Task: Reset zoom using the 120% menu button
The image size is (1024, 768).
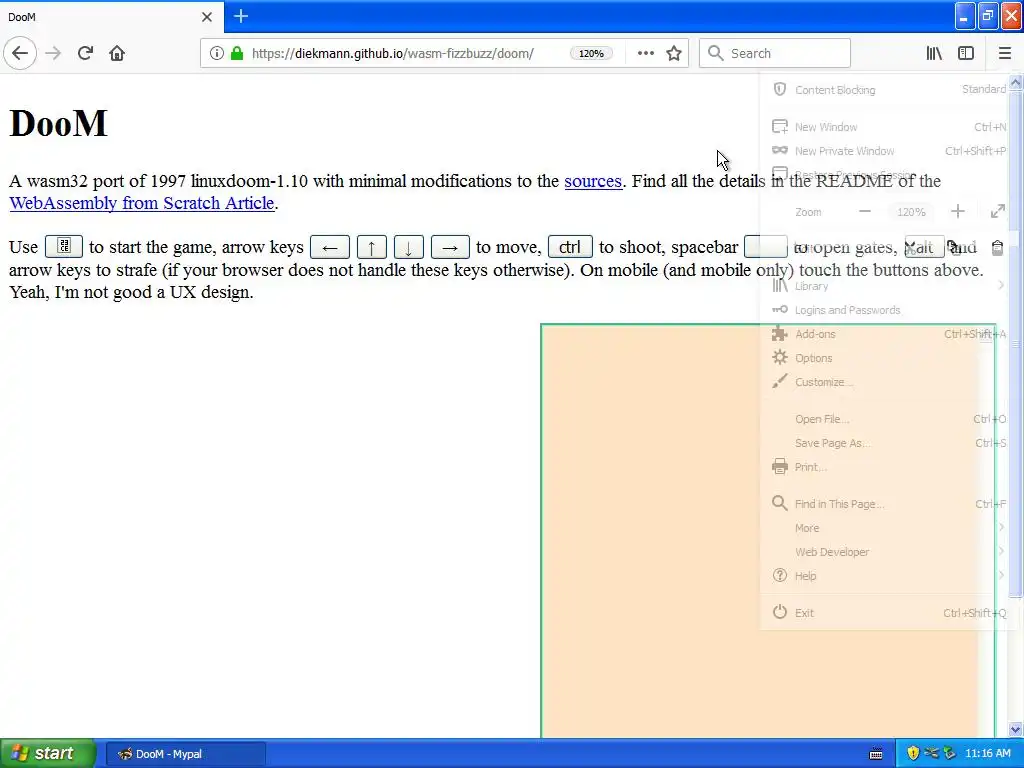Action: [x=911, y=212]
